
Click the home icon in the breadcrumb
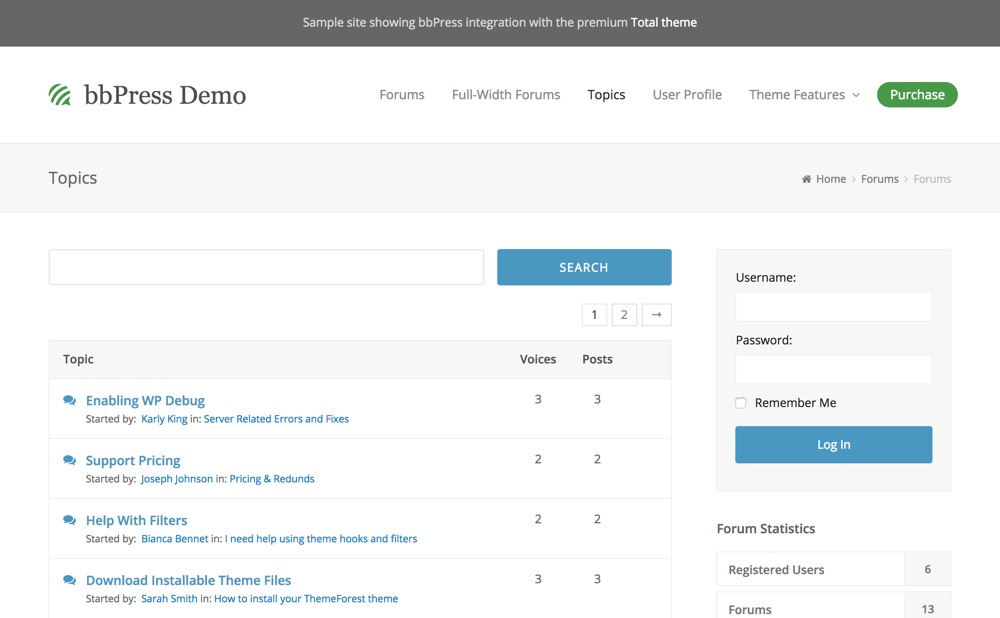coord(806,179)
